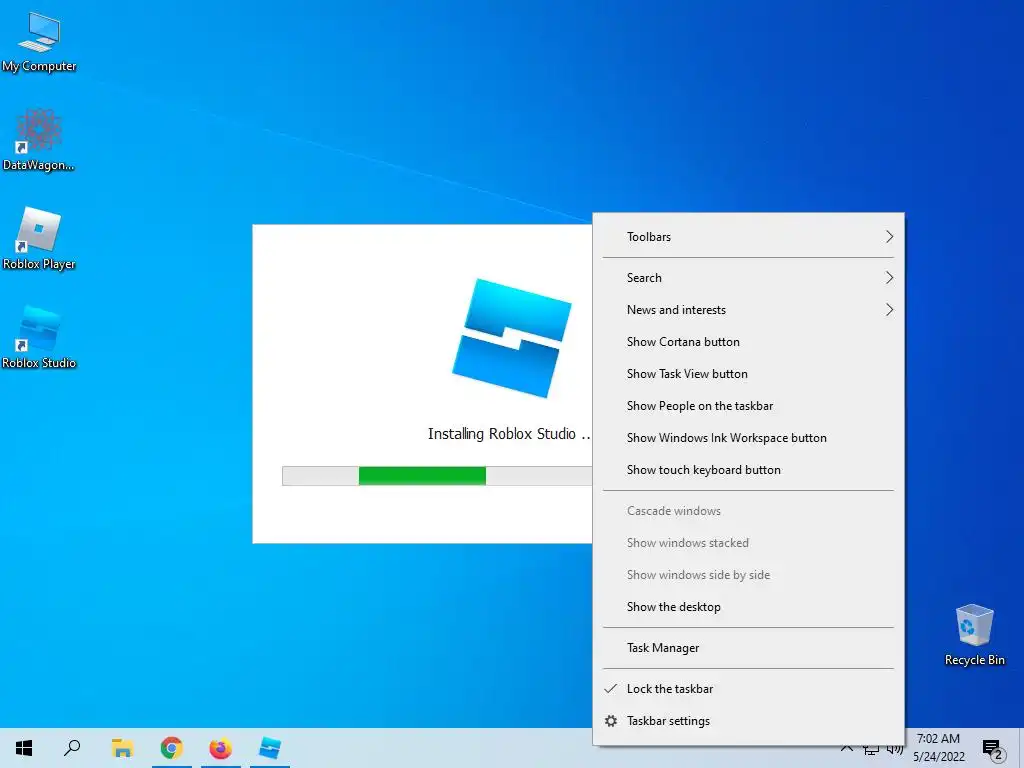This screenshot has height=768, width=1024.
Task: Click the Installing Roblox Studio status text
Action: tap(509, 434)
